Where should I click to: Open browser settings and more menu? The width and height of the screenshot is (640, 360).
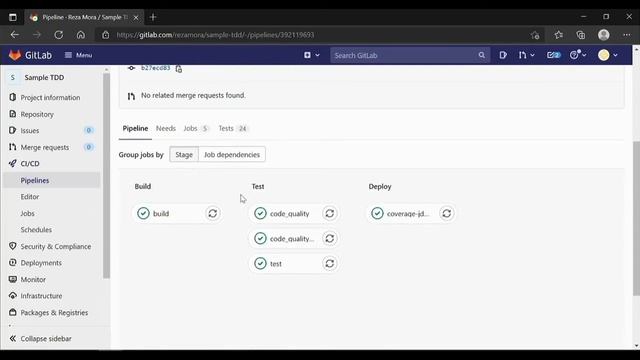click(x=627, y=35)
